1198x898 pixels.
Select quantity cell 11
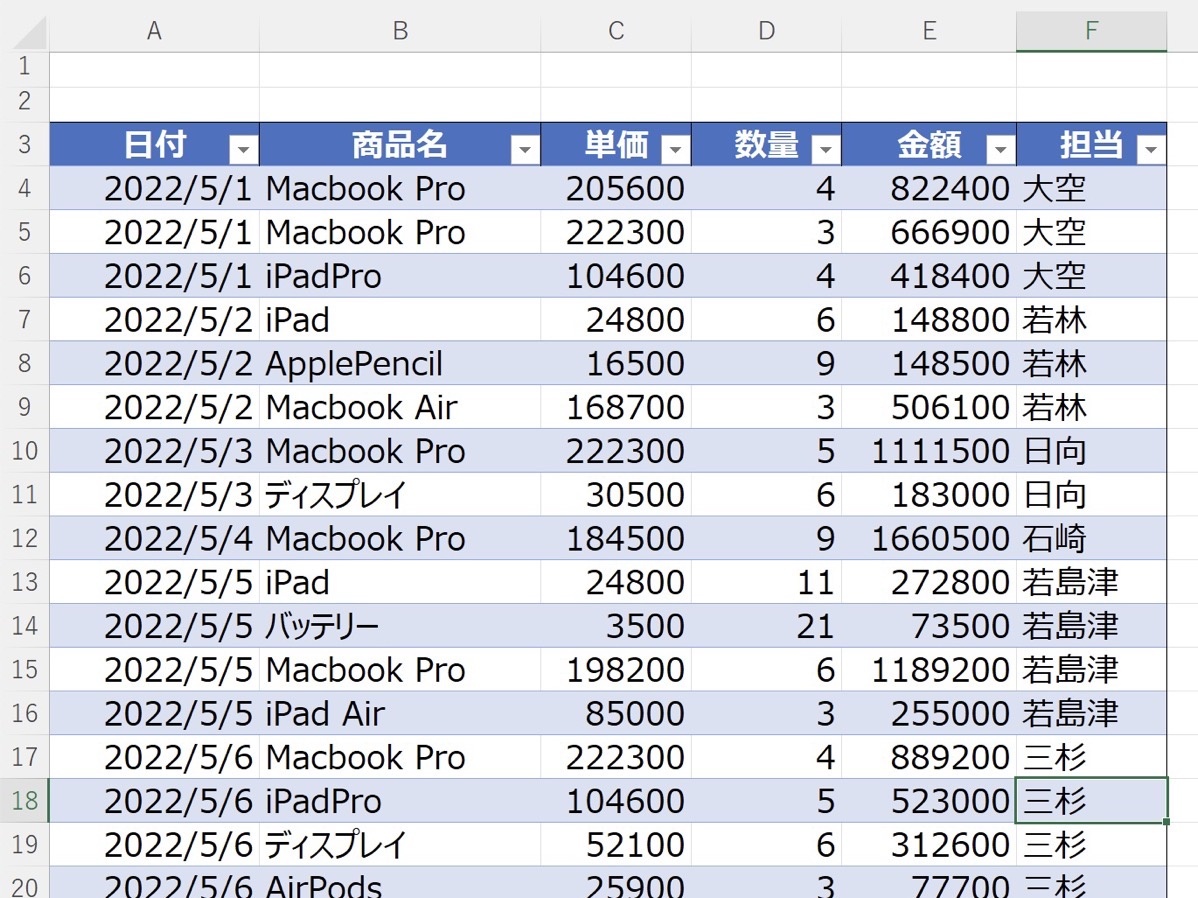coord(766,582)
